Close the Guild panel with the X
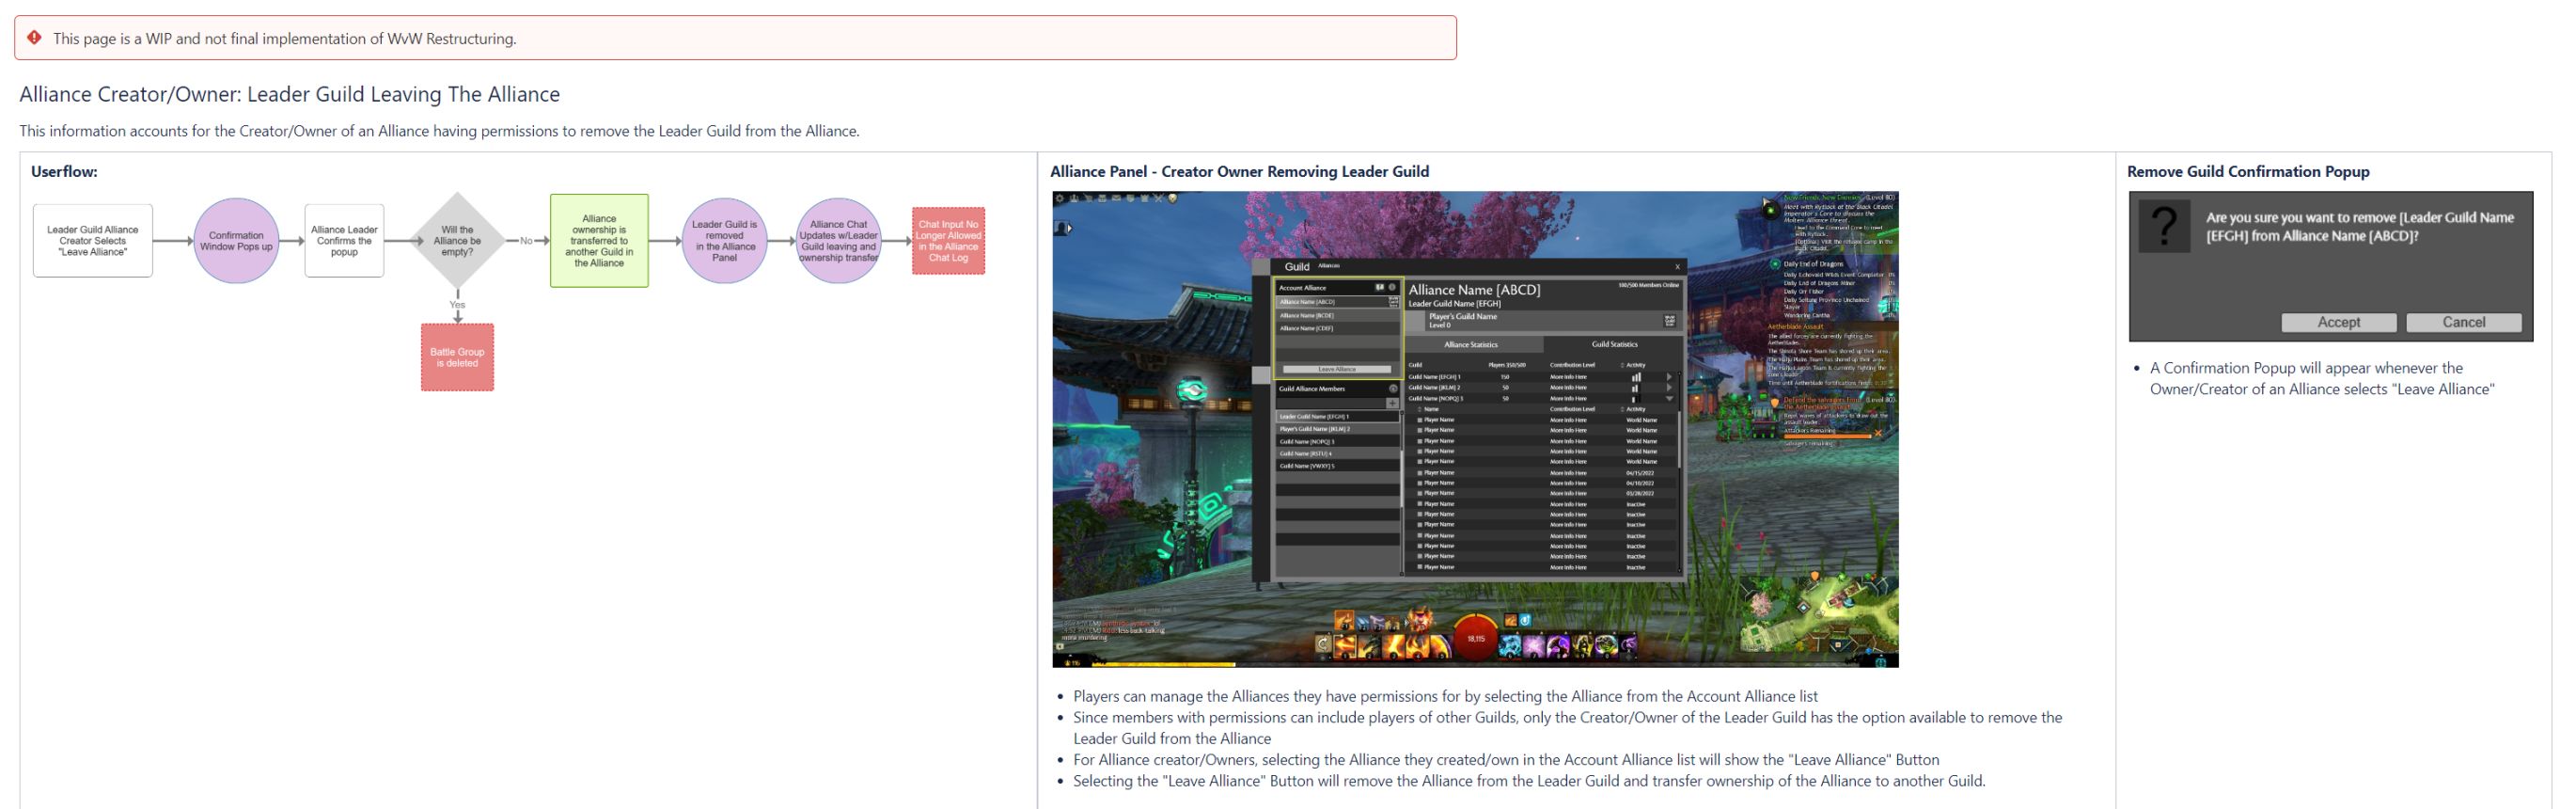This screenshot has height=809, width=2576. click(1678, 266)
